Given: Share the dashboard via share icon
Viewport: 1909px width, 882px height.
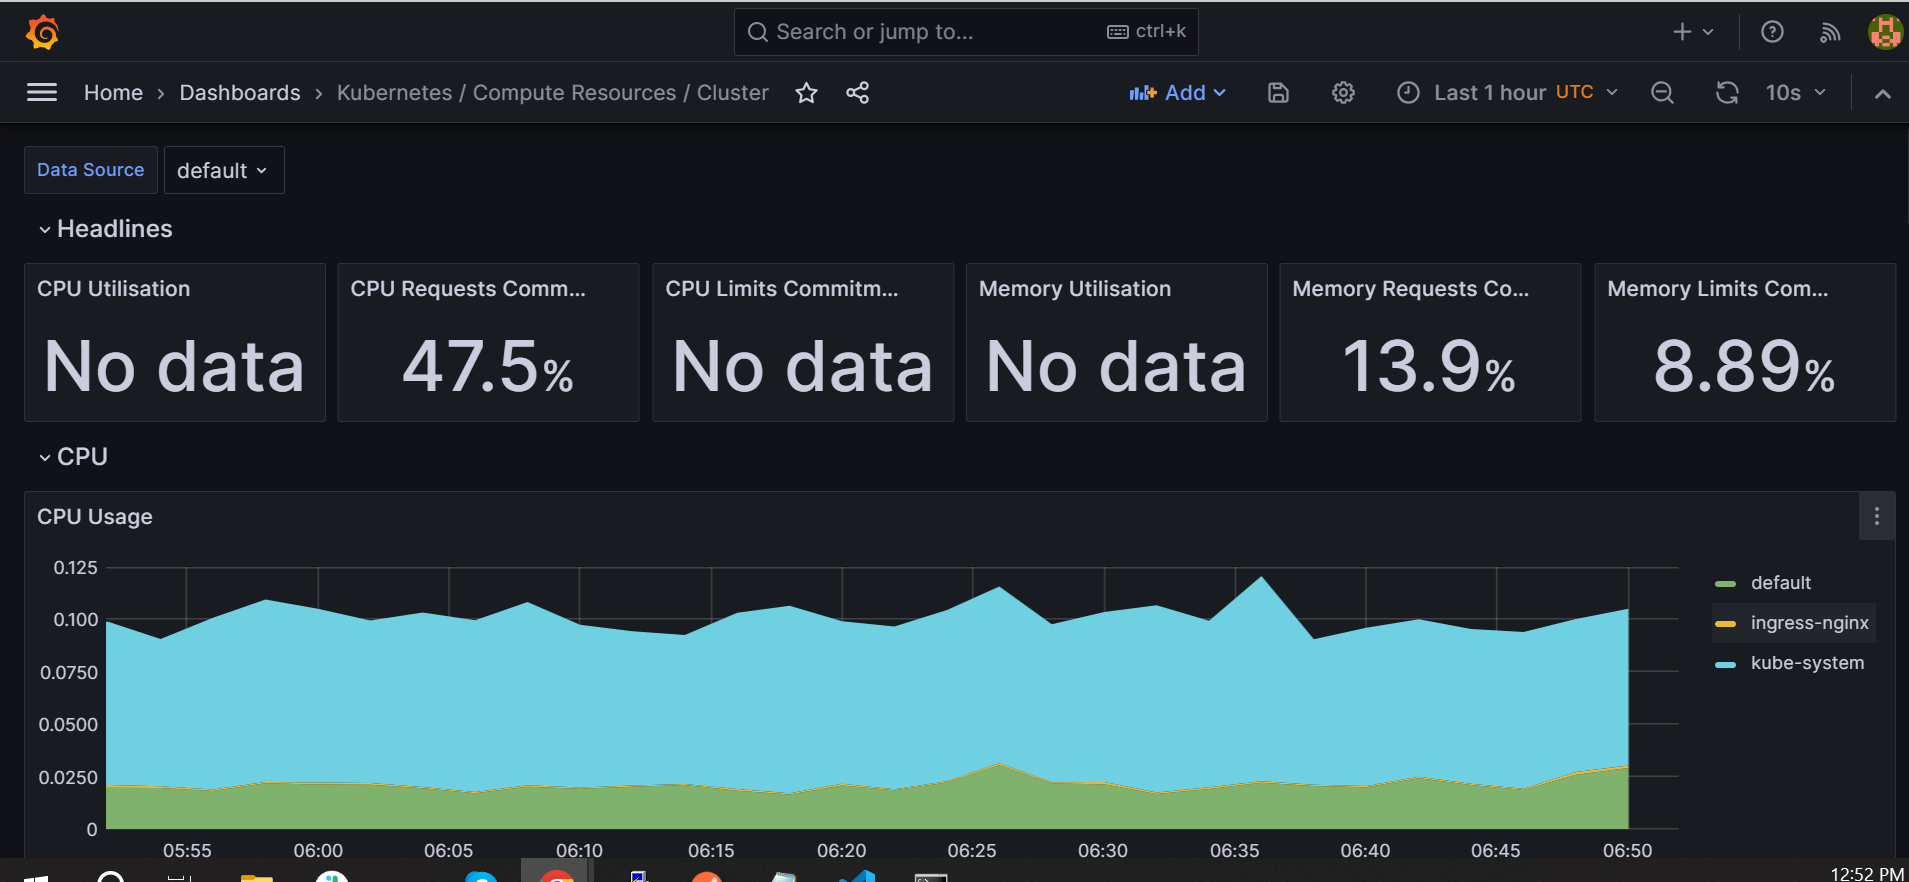Looking at the screenshot, I should tap(857, 93).
